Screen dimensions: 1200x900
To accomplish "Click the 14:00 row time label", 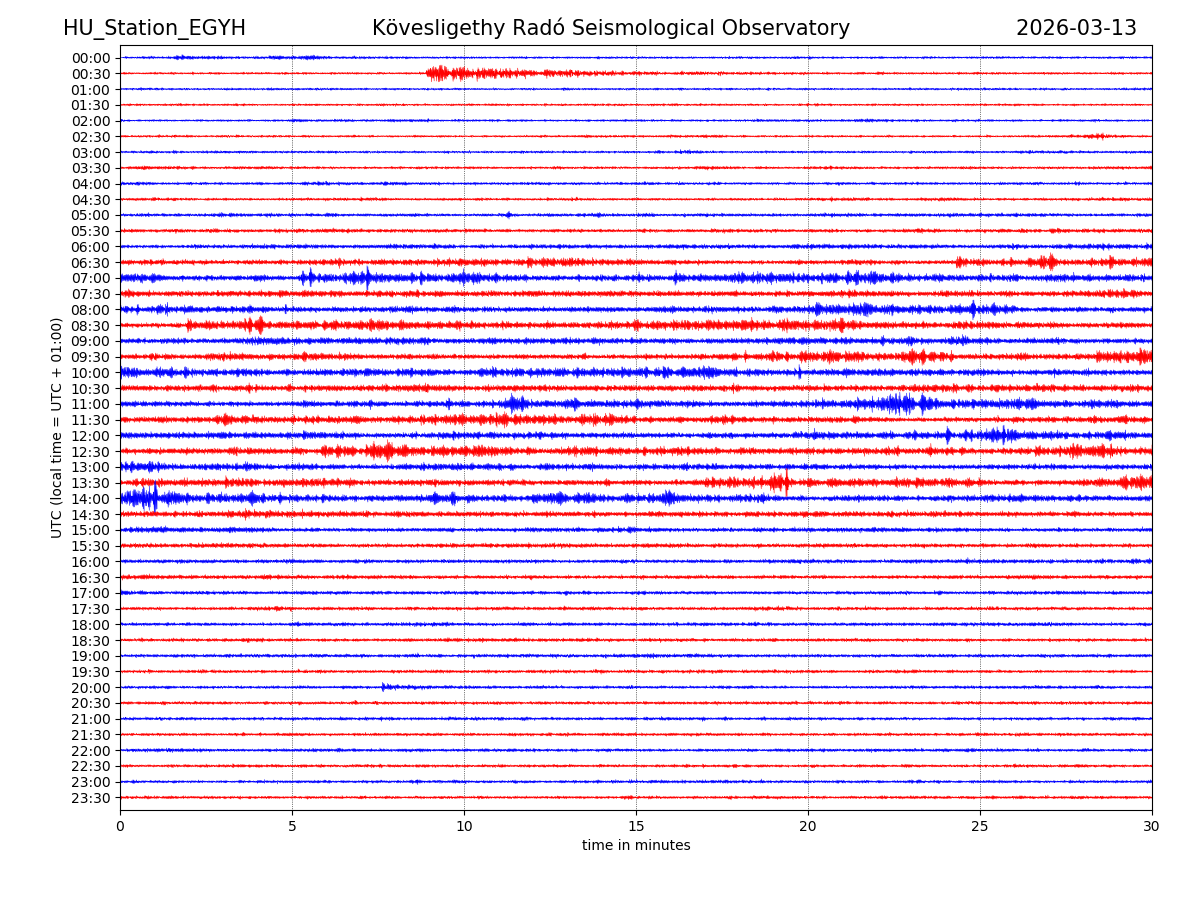I will (90, 499).
